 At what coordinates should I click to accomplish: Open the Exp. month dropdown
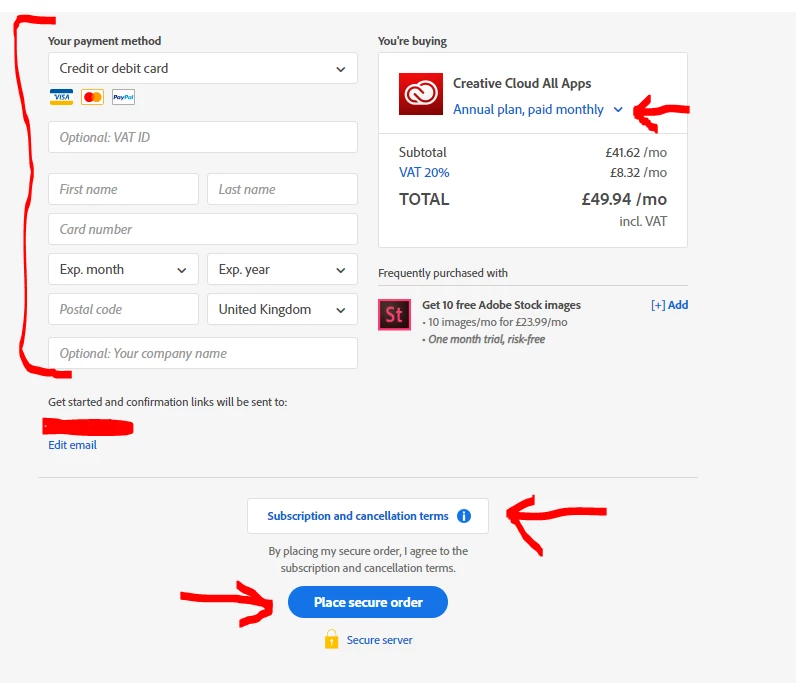[123, 269]
